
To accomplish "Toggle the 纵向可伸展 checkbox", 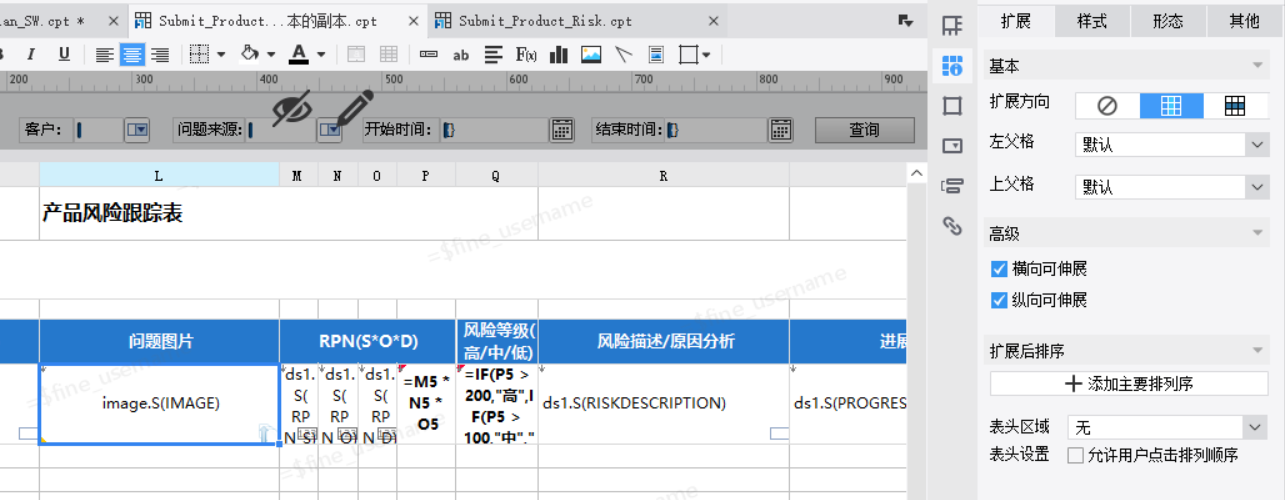I will click(998, 300).
